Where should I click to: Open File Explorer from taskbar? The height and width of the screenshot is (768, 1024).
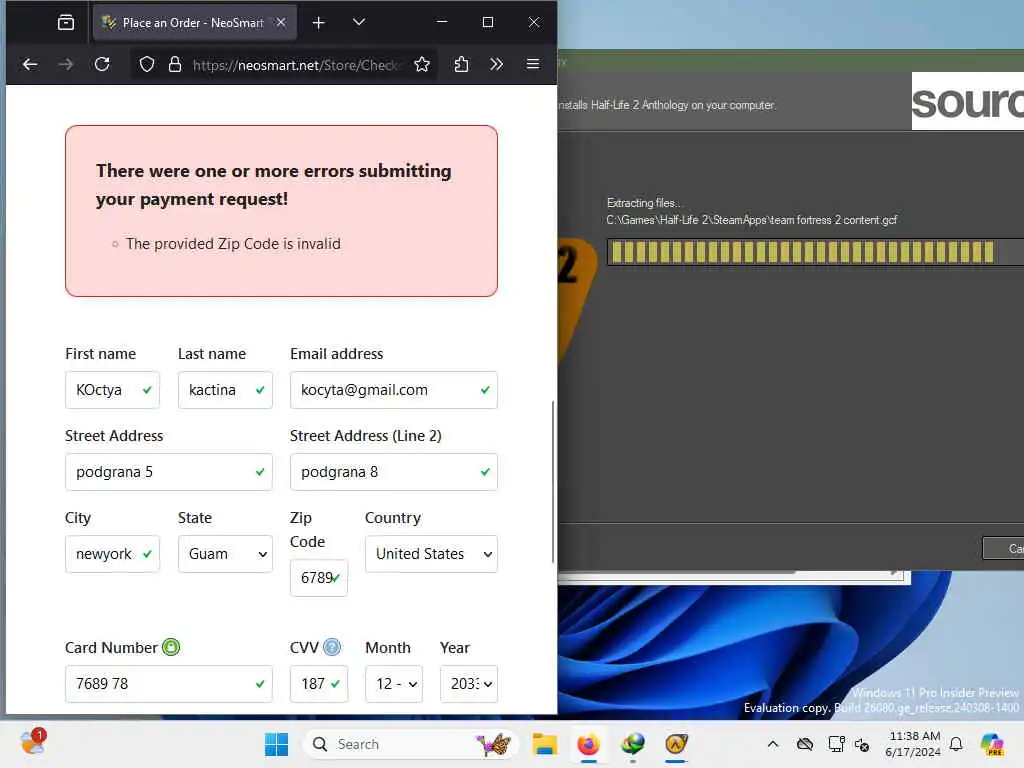[x=544, y=744]
